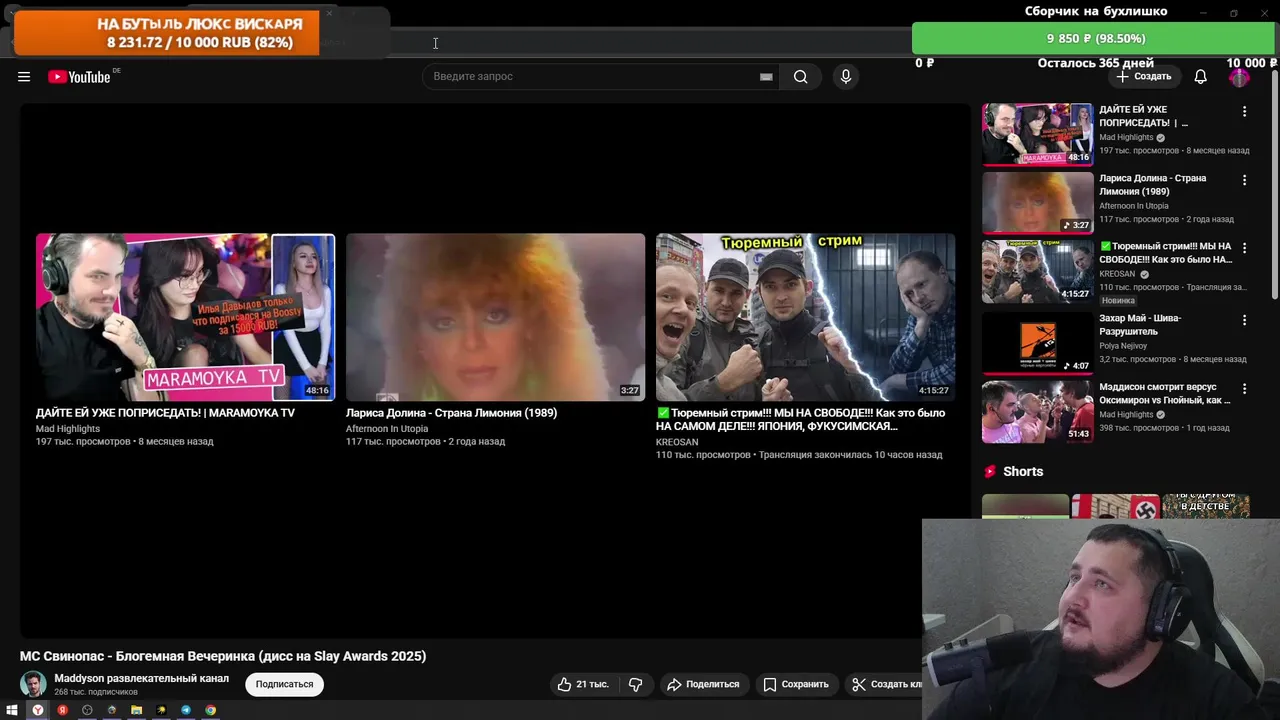Open the title 'ДАЙТЕ ЕЙ УЖЕ ПОПРИСЕДАТЬ! | MARAMOYKA TV'

165,413
